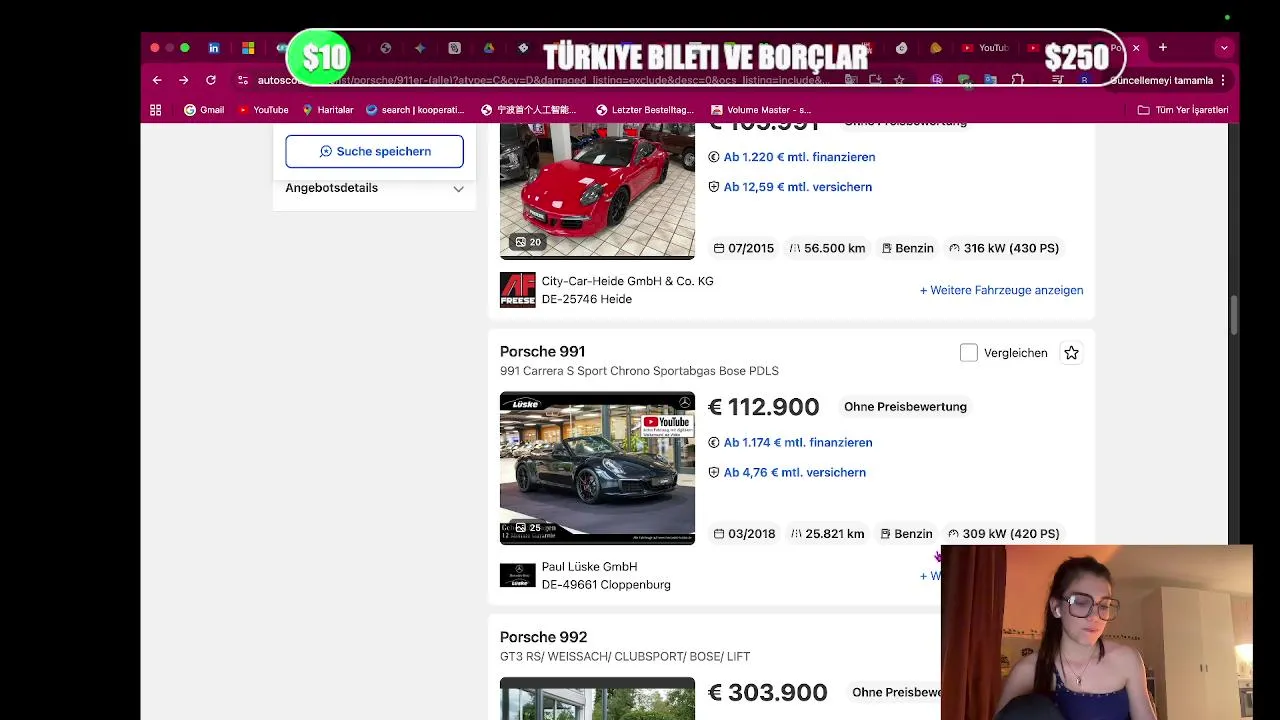Click Ab 12,59 € mtl. versichern link
Screen dimensions: 1280x720
click(797, 187)
